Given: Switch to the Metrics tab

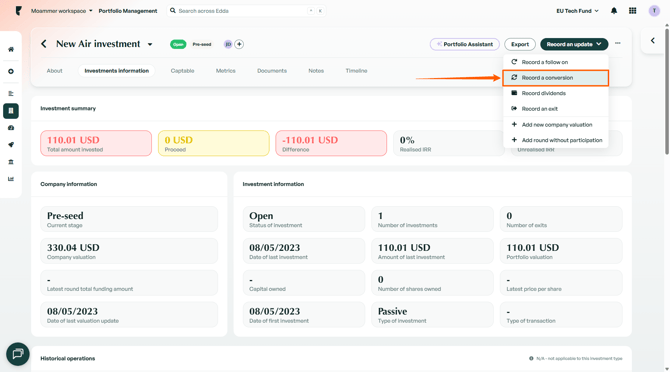Looking at the screenshot, I should coord(226,71).
